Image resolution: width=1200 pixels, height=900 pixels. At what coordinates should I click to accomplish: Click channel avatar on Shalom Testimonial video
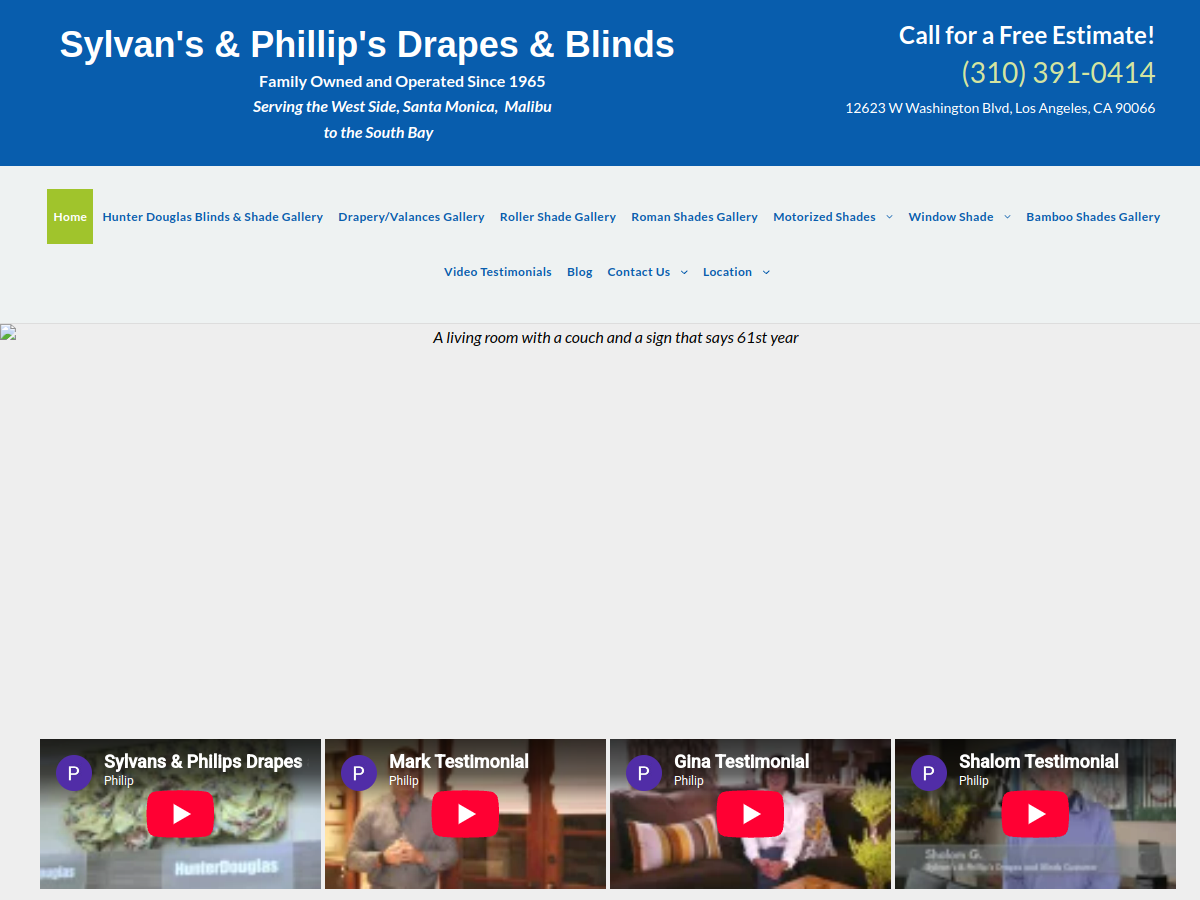pos(929,773)
